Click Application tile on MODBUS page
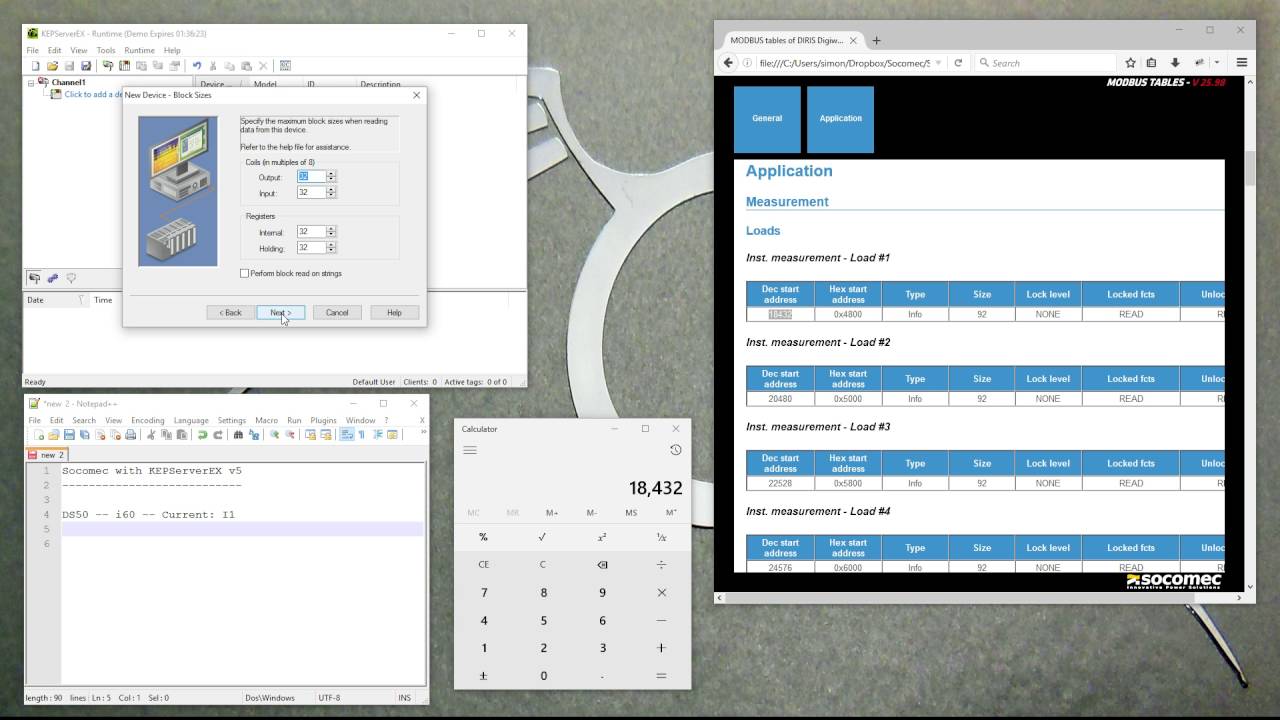The height and width of the screenshot is (720, 1280). pyautogui.click(x=840, y=119)
